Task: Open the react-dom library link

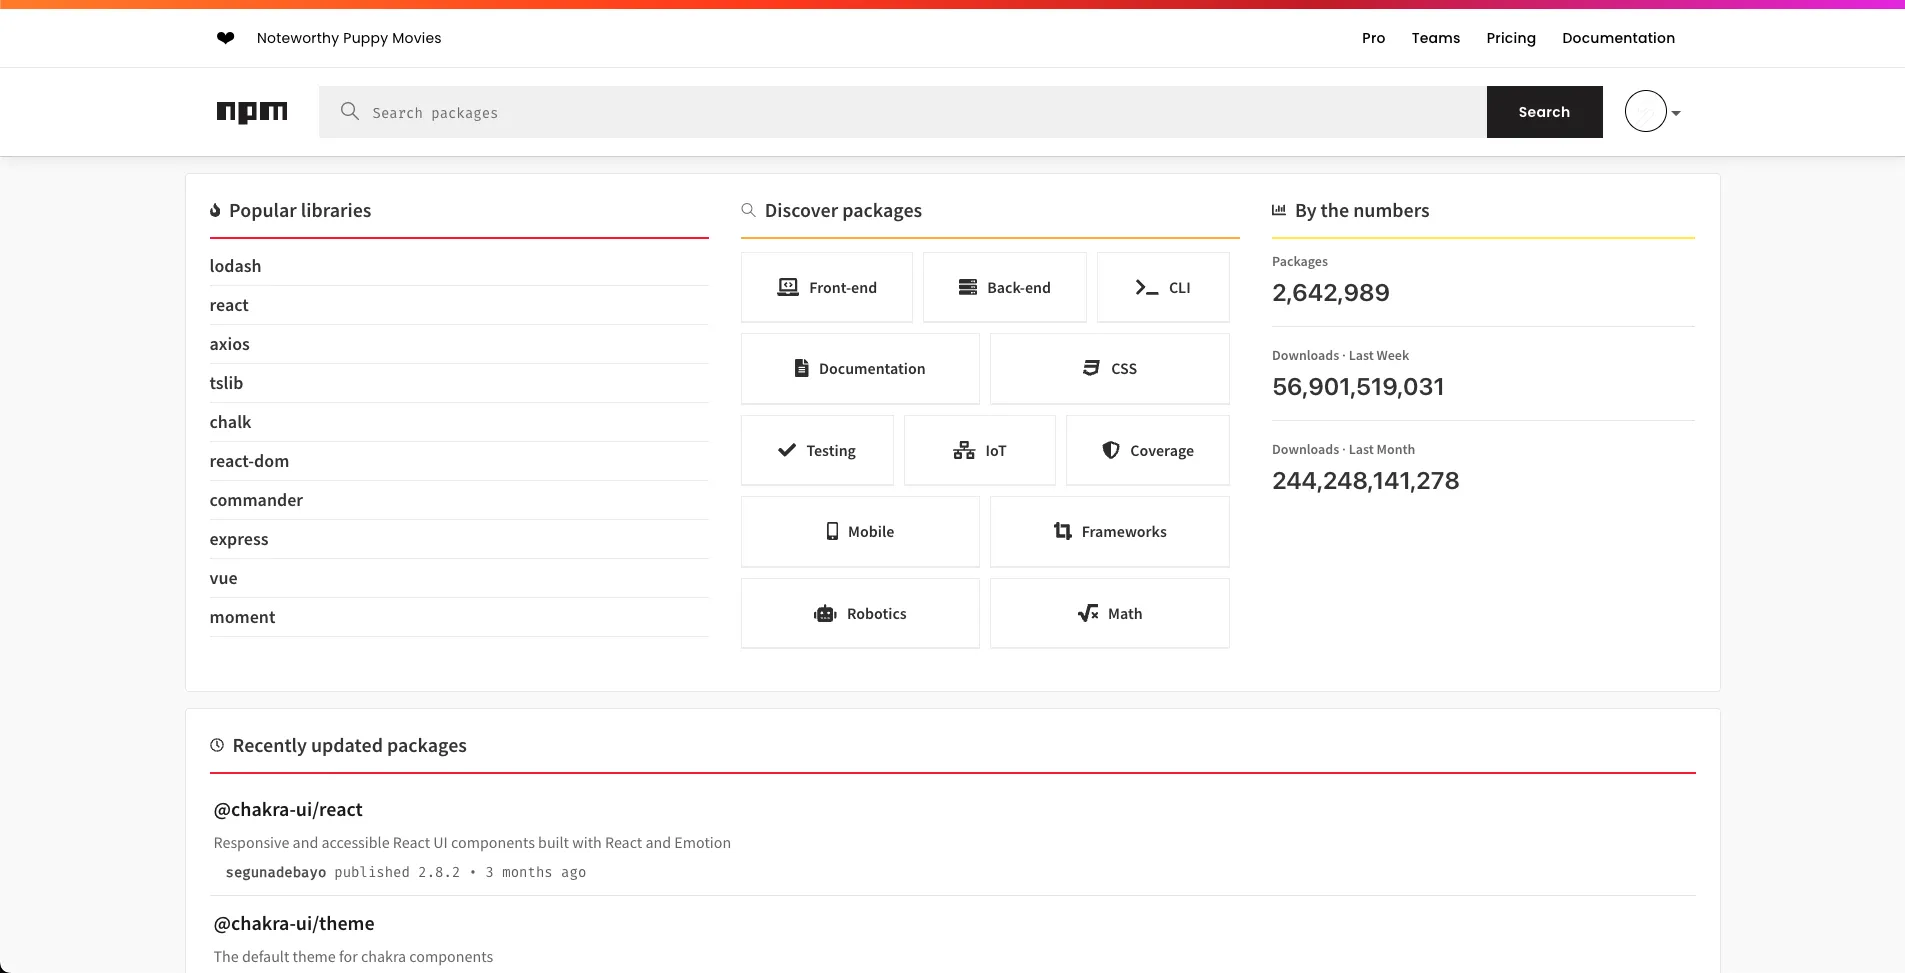Action: coord(249,461)
